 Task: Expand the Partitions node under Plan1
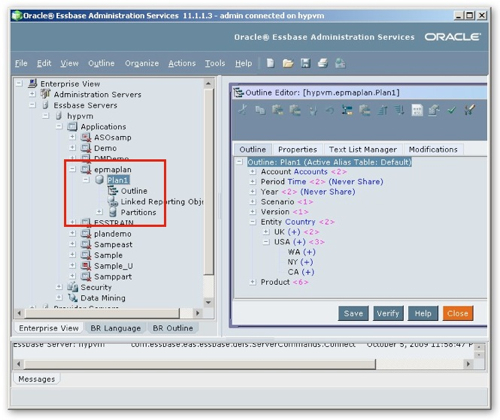pos(99,212)
